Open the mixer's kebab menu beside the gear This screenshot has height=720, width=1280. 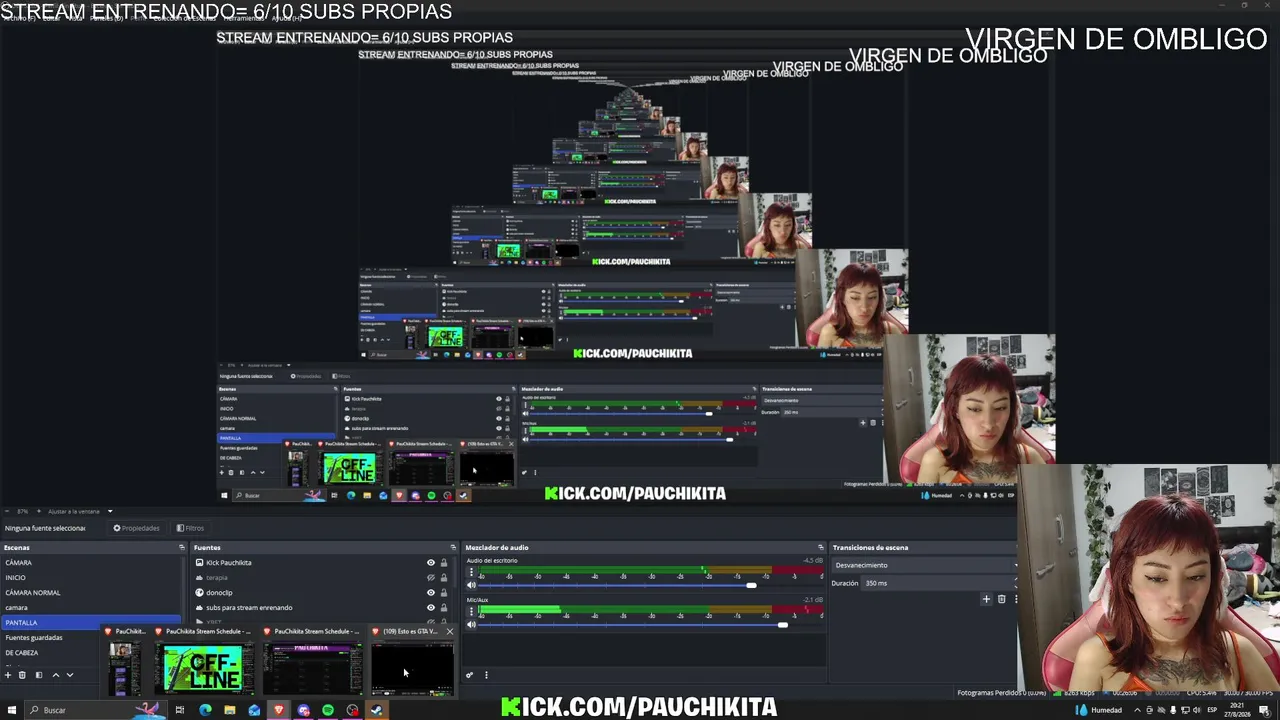click(x=486, y=675)
